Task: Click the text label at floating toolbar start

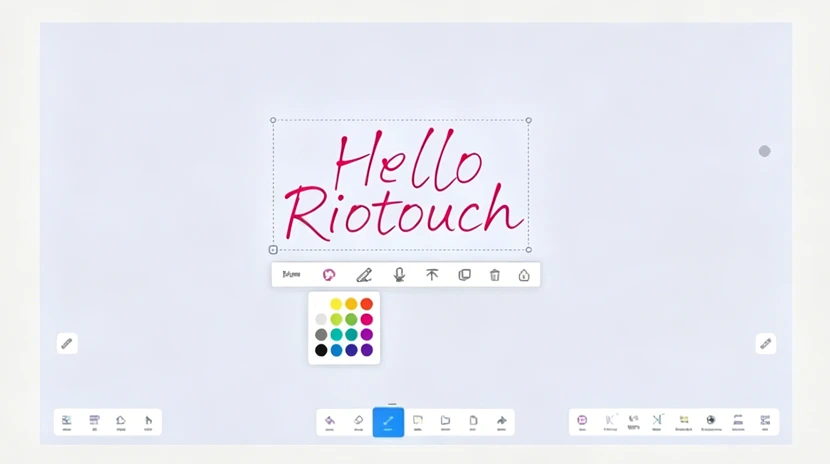Action: [291, 274]
